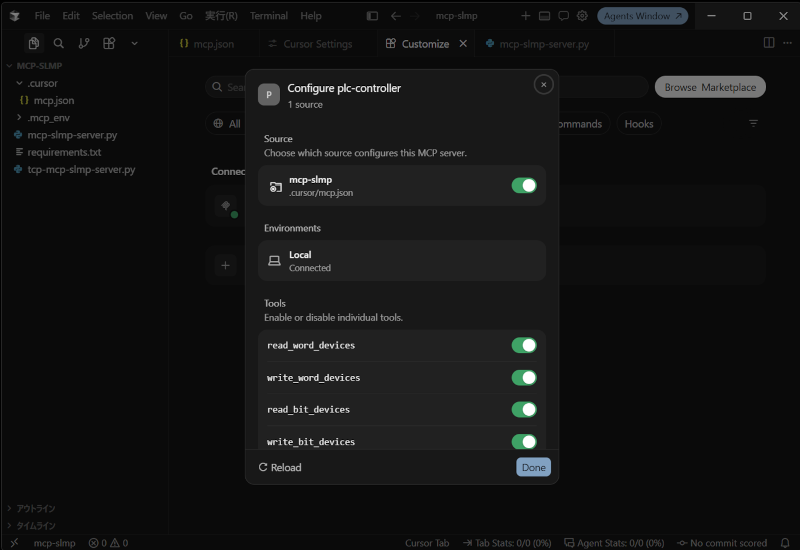This screenshot has height=550, width=800.
Task: Open the Source Control branch icon
Action: 84,43
